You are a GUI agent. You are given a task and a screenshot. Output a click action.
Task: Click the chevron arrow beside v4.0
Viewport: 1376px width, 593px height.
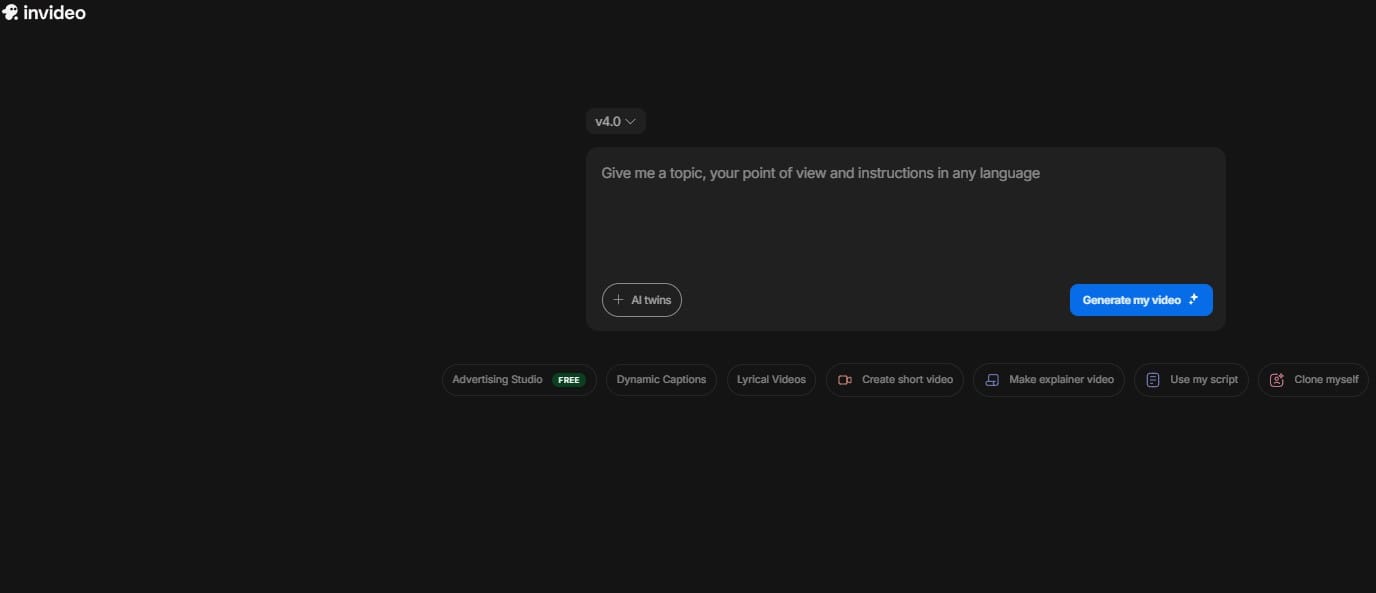click(631, 121)
